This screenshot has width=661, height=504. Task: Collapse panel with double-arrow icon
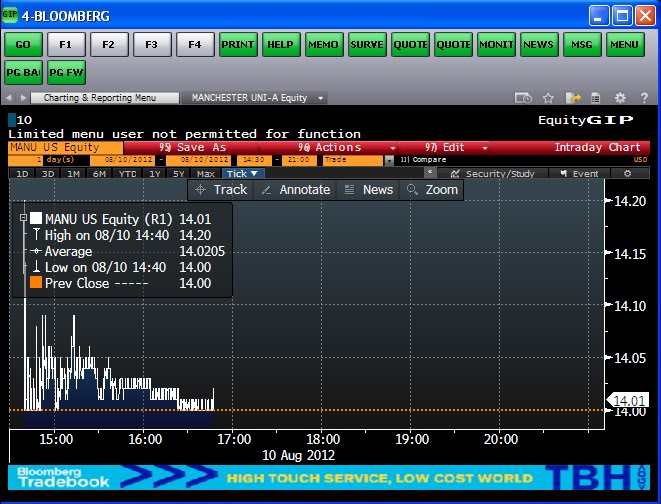click(430, 172)
